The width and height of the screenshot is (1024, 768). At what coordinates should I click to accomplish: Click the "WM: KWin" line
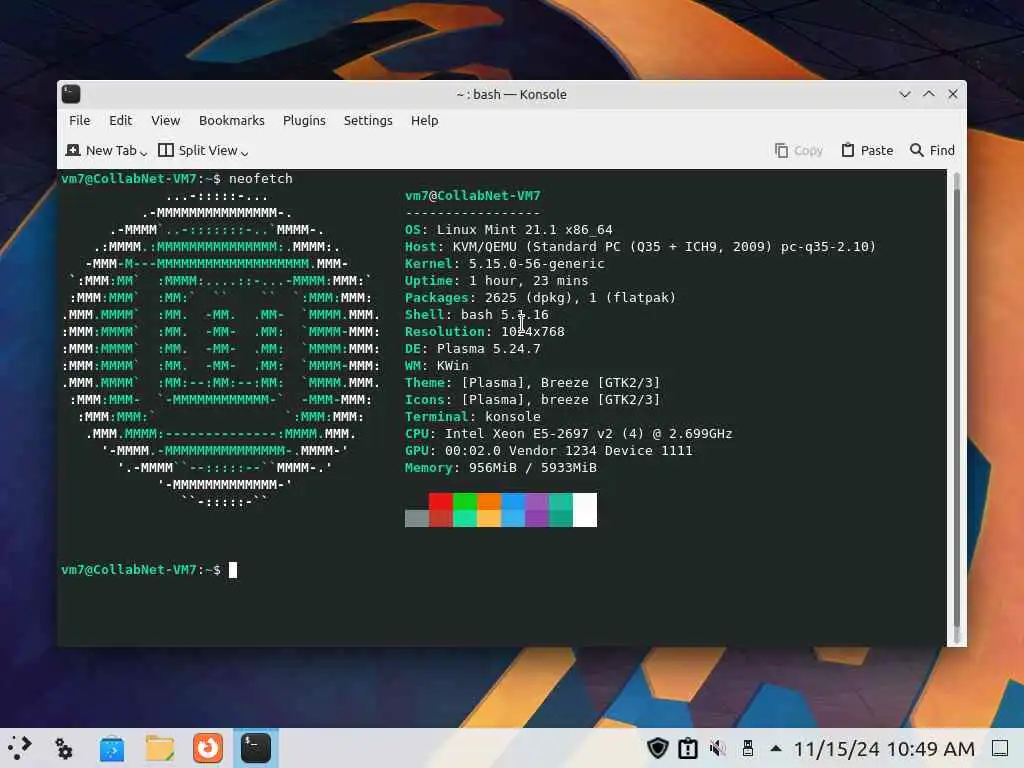click(x=437, y=366)
